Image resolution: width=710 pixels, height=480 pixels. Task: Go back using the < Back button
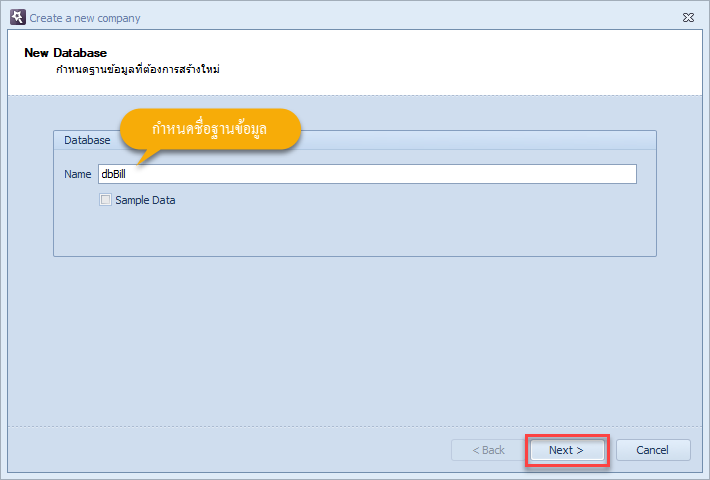click(x=488, y=450)
